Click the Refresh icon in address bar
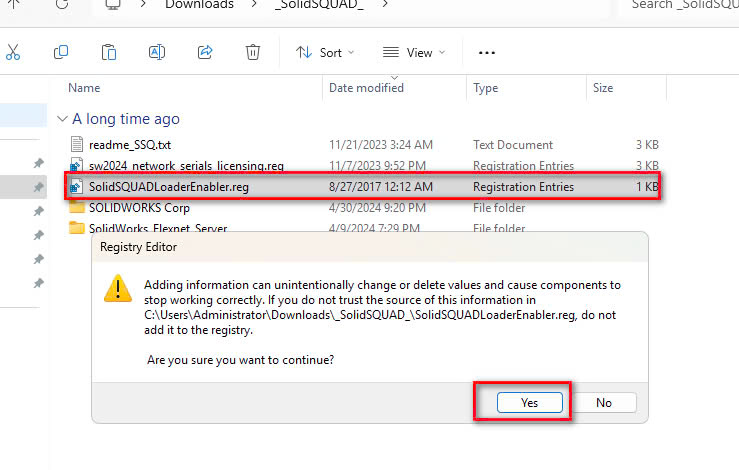Screen dimensions: 739x470 (62, 4)
